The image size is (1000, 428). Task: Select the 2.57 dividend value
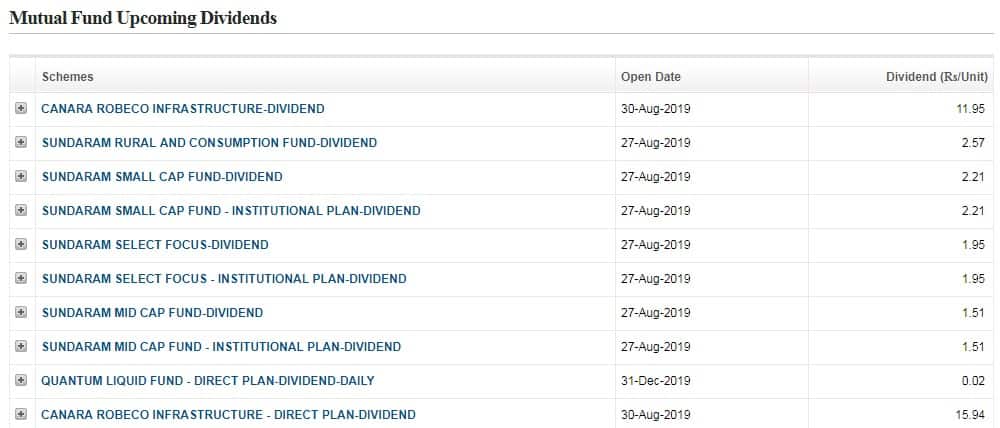pos(973,142)
